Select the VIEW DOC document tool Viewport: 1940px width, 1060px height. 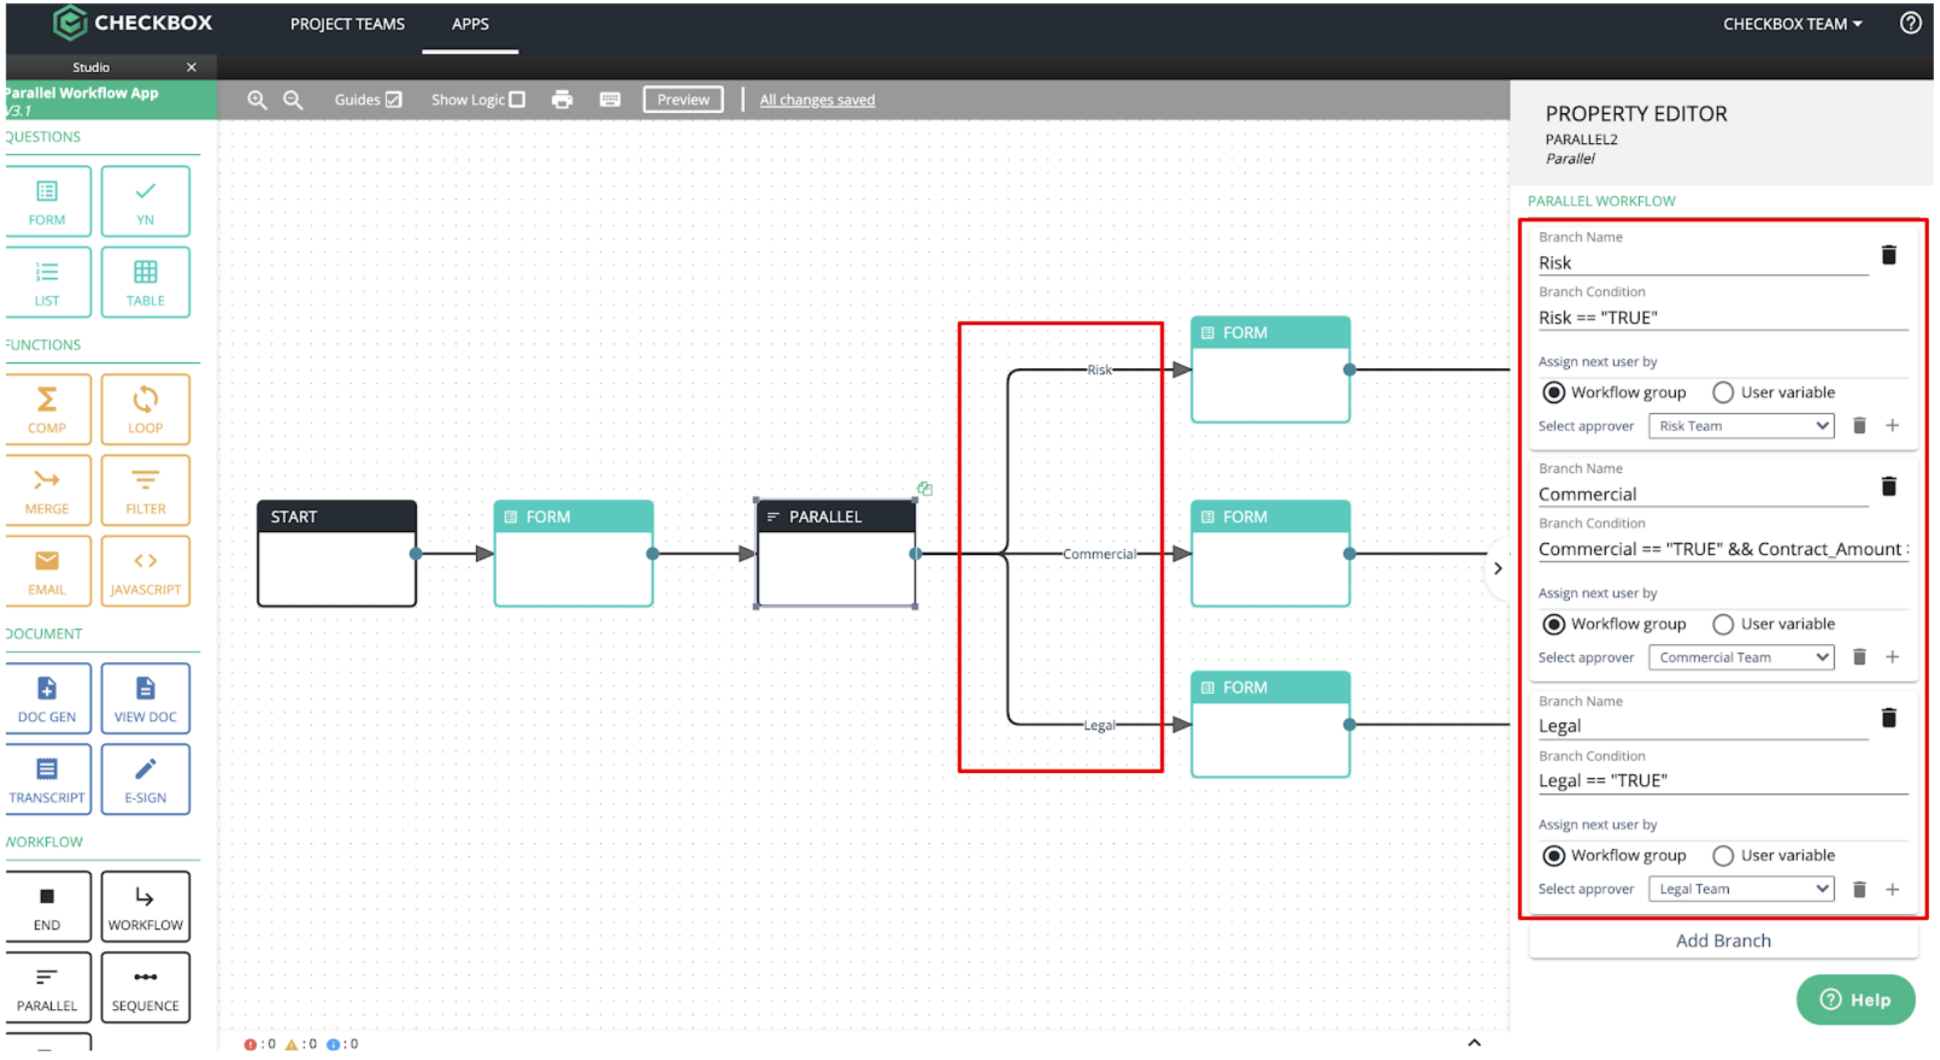[x=145, y=699]
